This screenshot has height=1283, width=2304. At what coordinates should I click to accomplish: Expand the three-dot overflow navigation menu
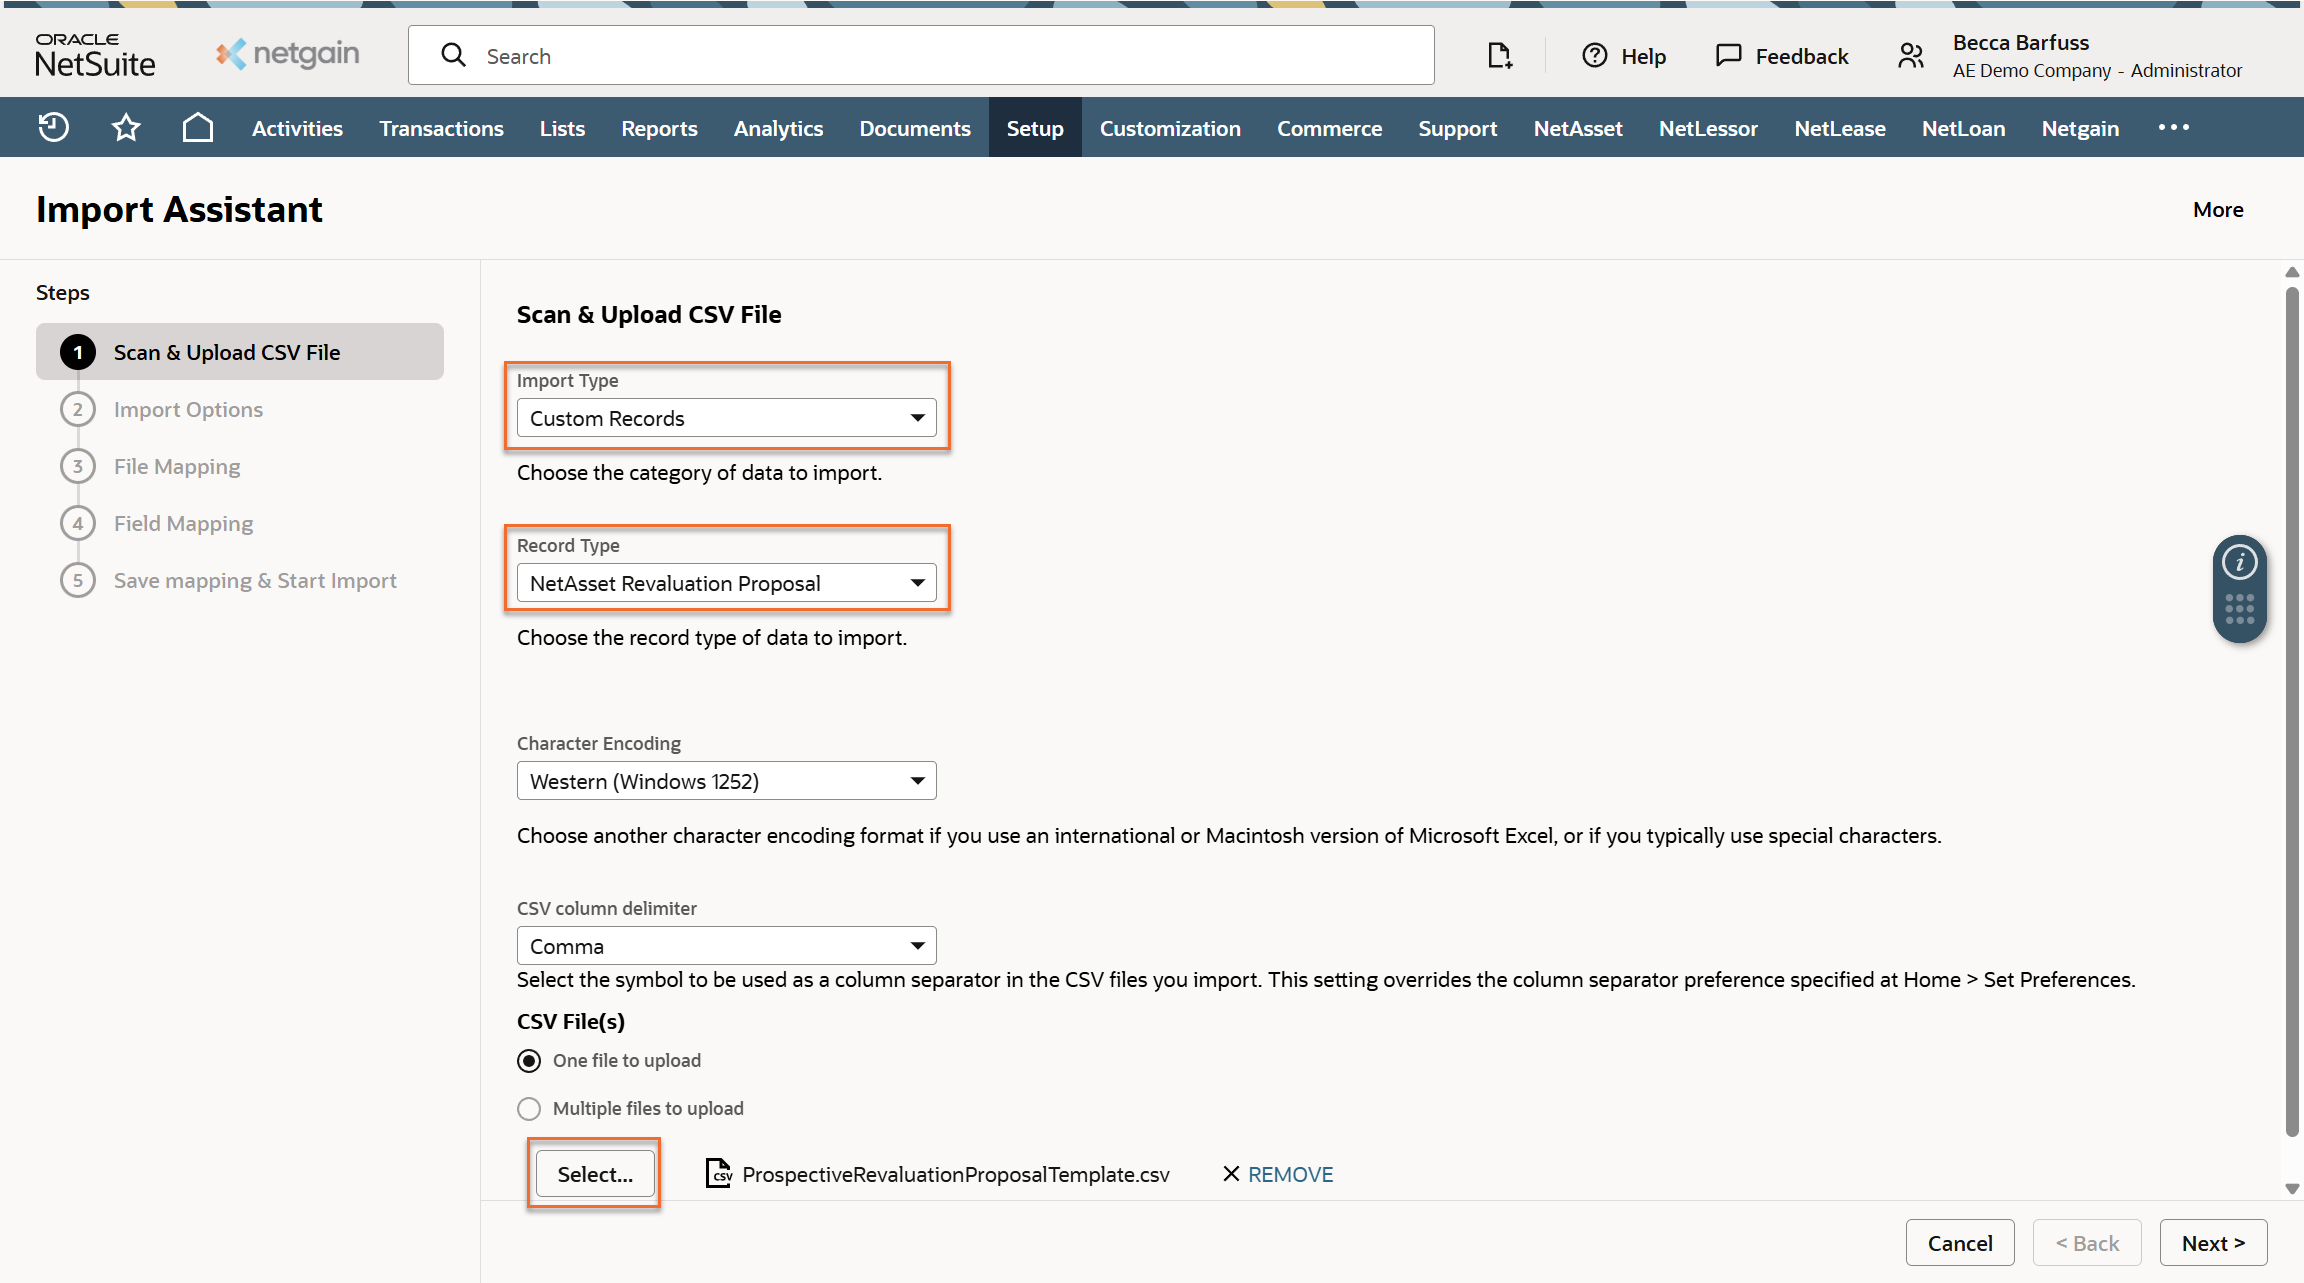(x=2173, y=127)
